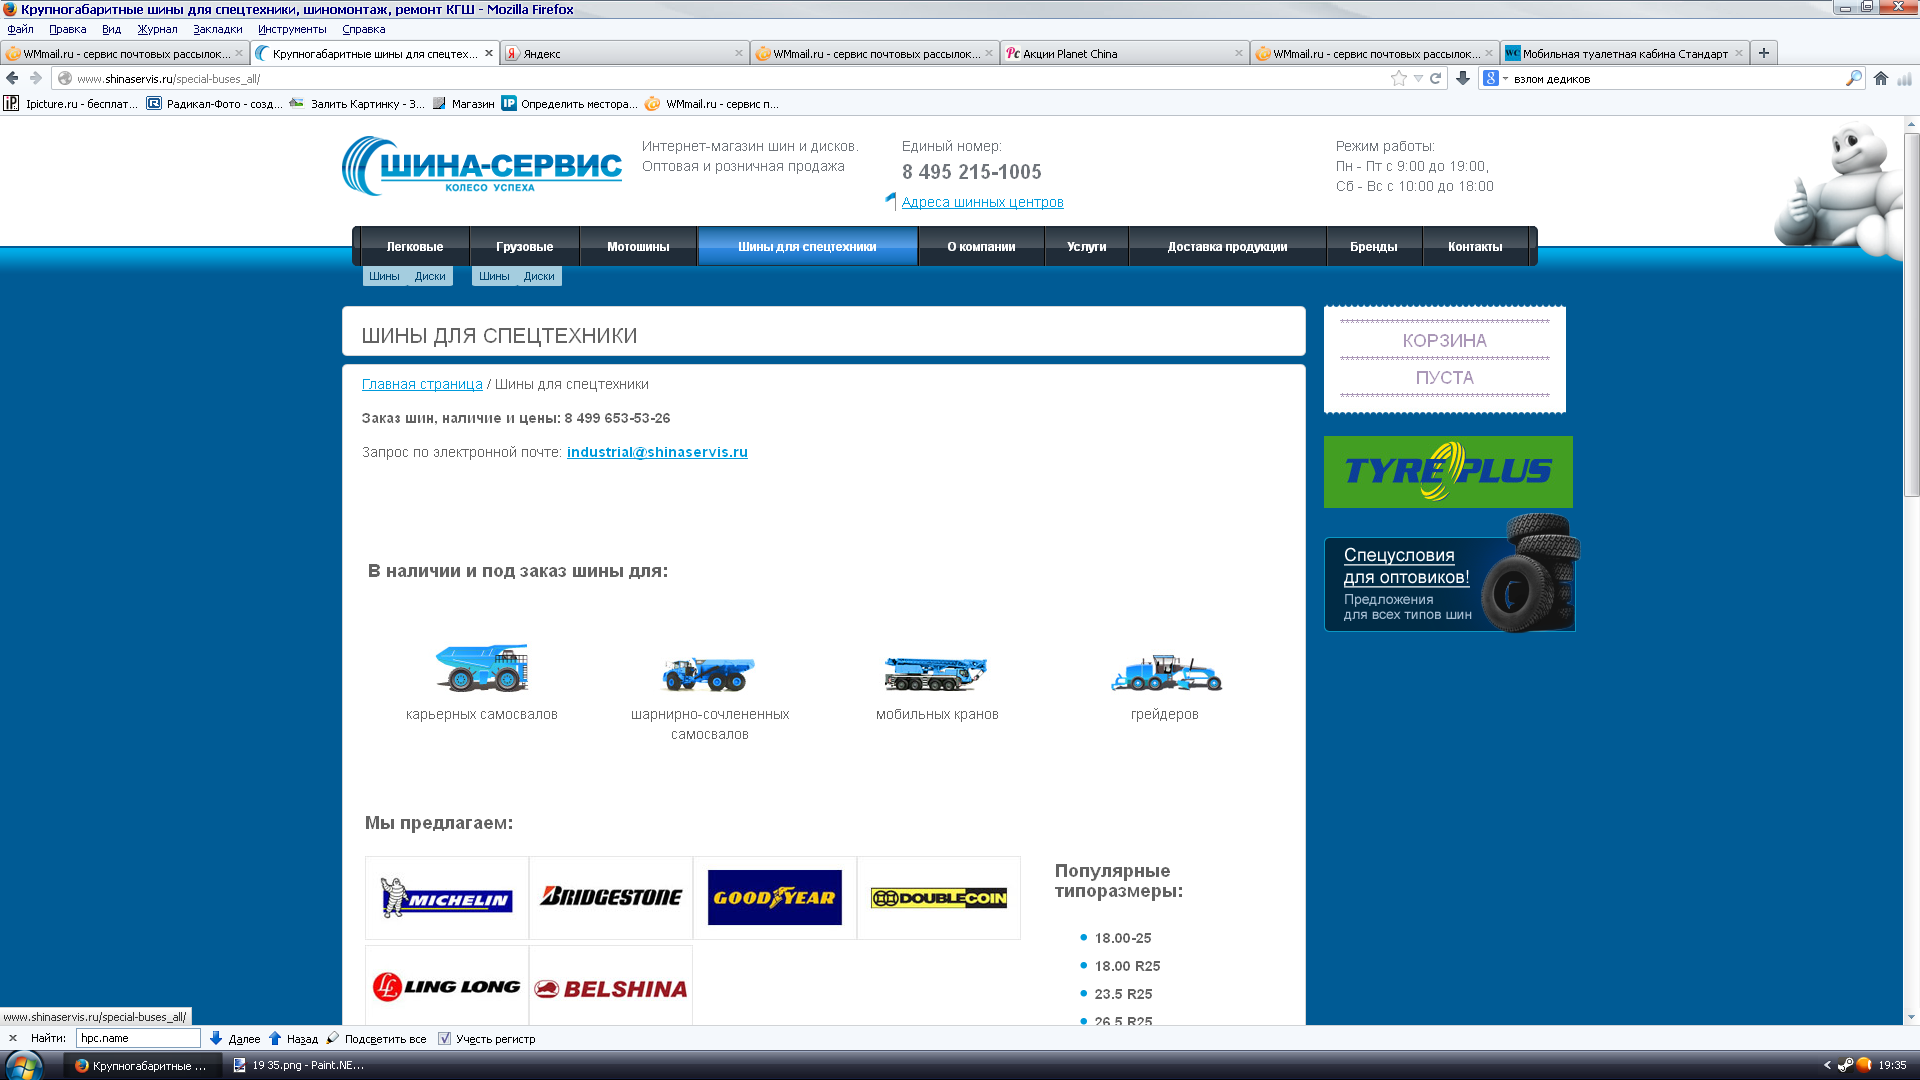Open the 'Грузовые' navigation section

(x=524, y=247)
